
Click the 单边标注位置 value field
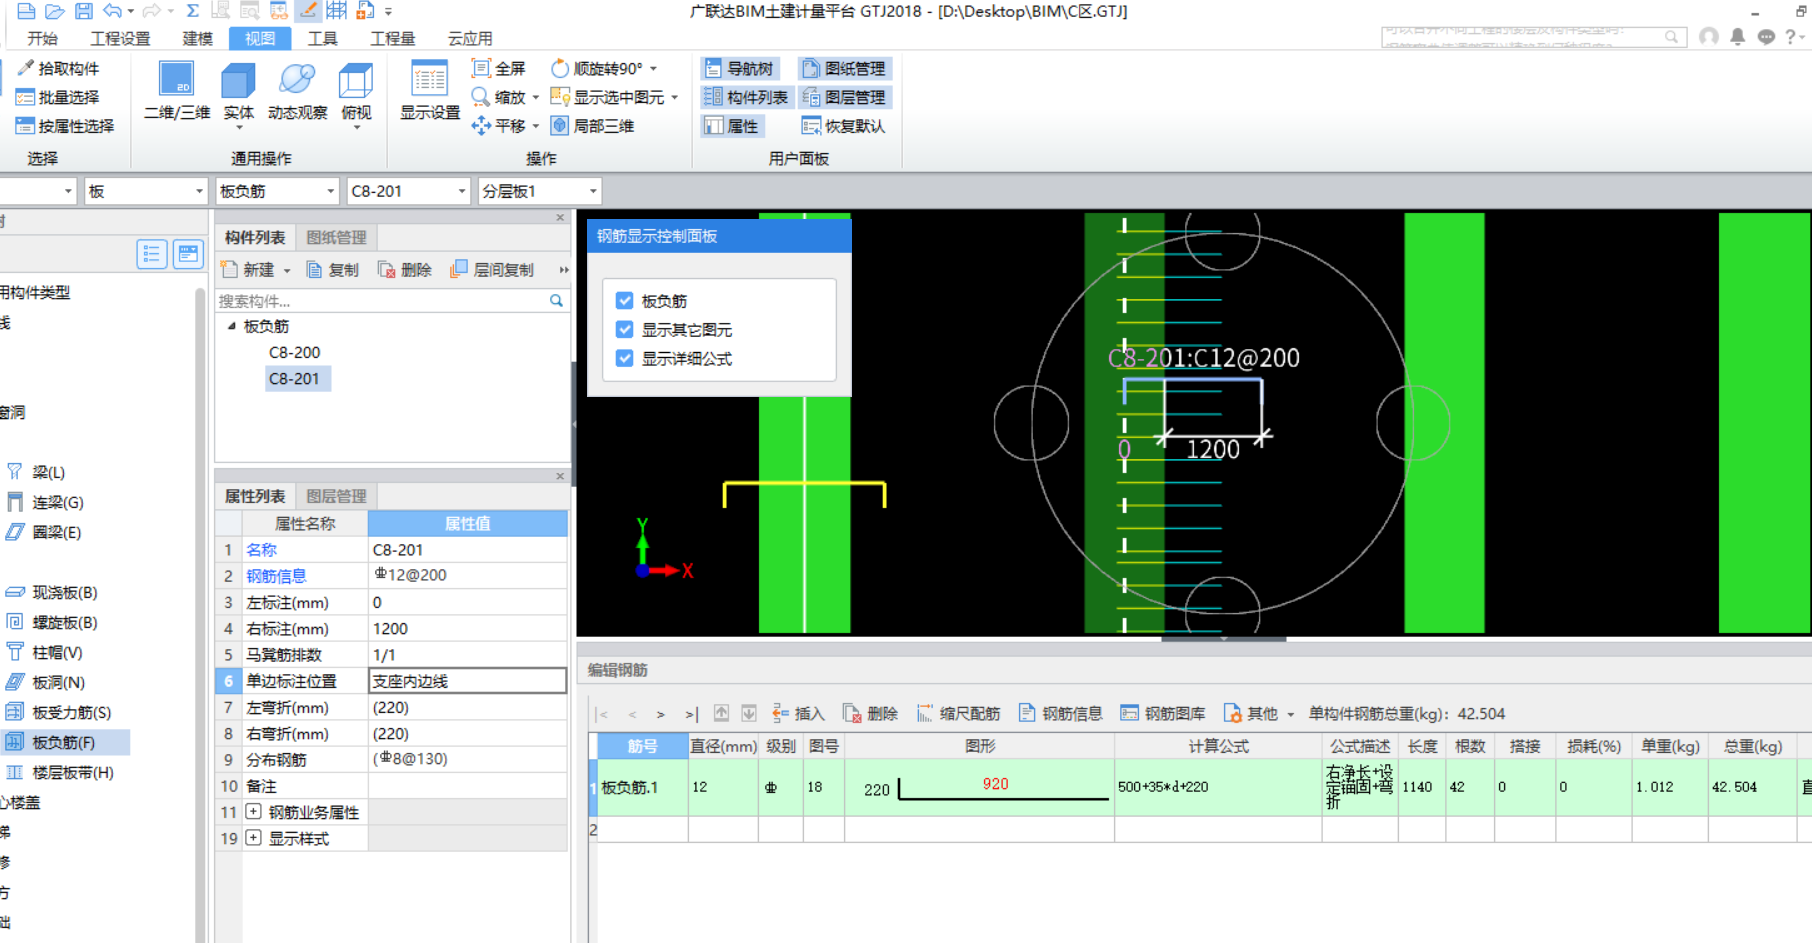click(x=467, y=681)
